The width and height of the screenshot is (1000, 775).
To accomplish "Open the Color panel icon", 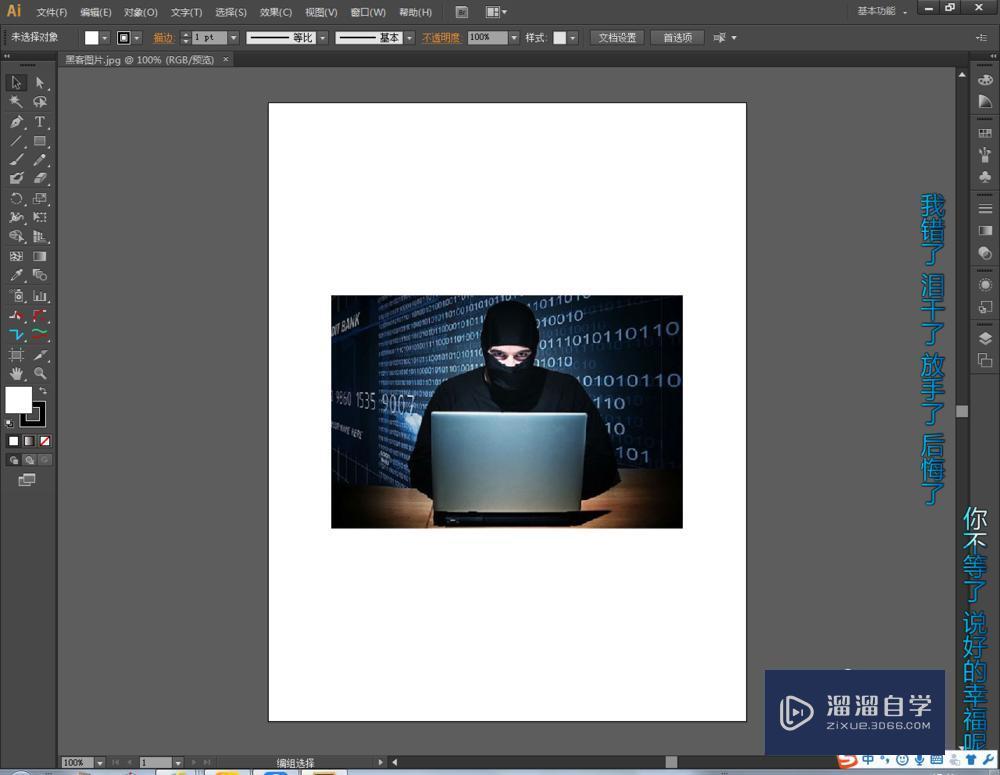I will click(985, 80).
